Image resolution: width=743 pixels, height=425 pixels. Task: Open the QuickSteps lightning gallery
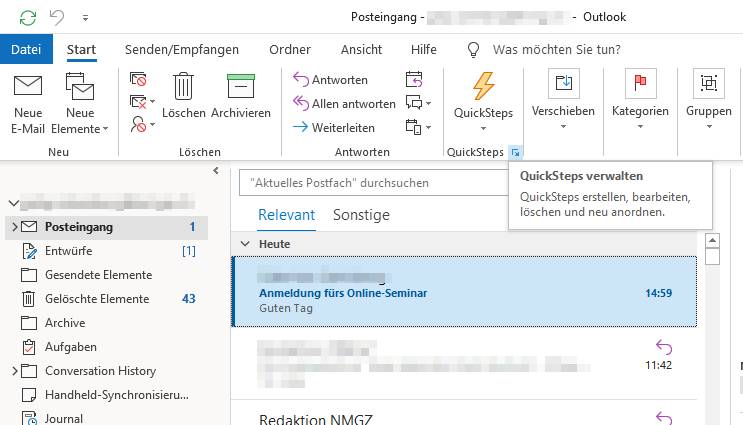pyautogui.click(x=483, y=101)
